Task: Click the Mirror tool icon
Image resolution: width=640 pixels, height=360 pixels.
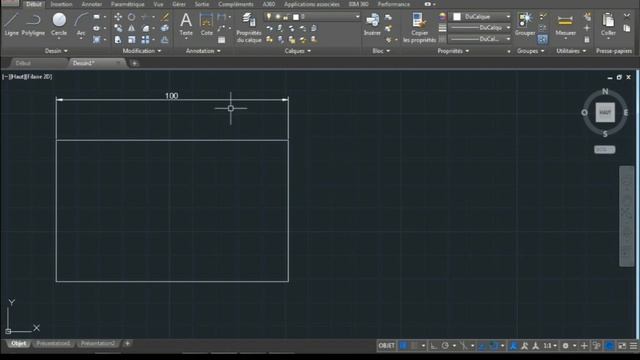Action: pos(131,28)
